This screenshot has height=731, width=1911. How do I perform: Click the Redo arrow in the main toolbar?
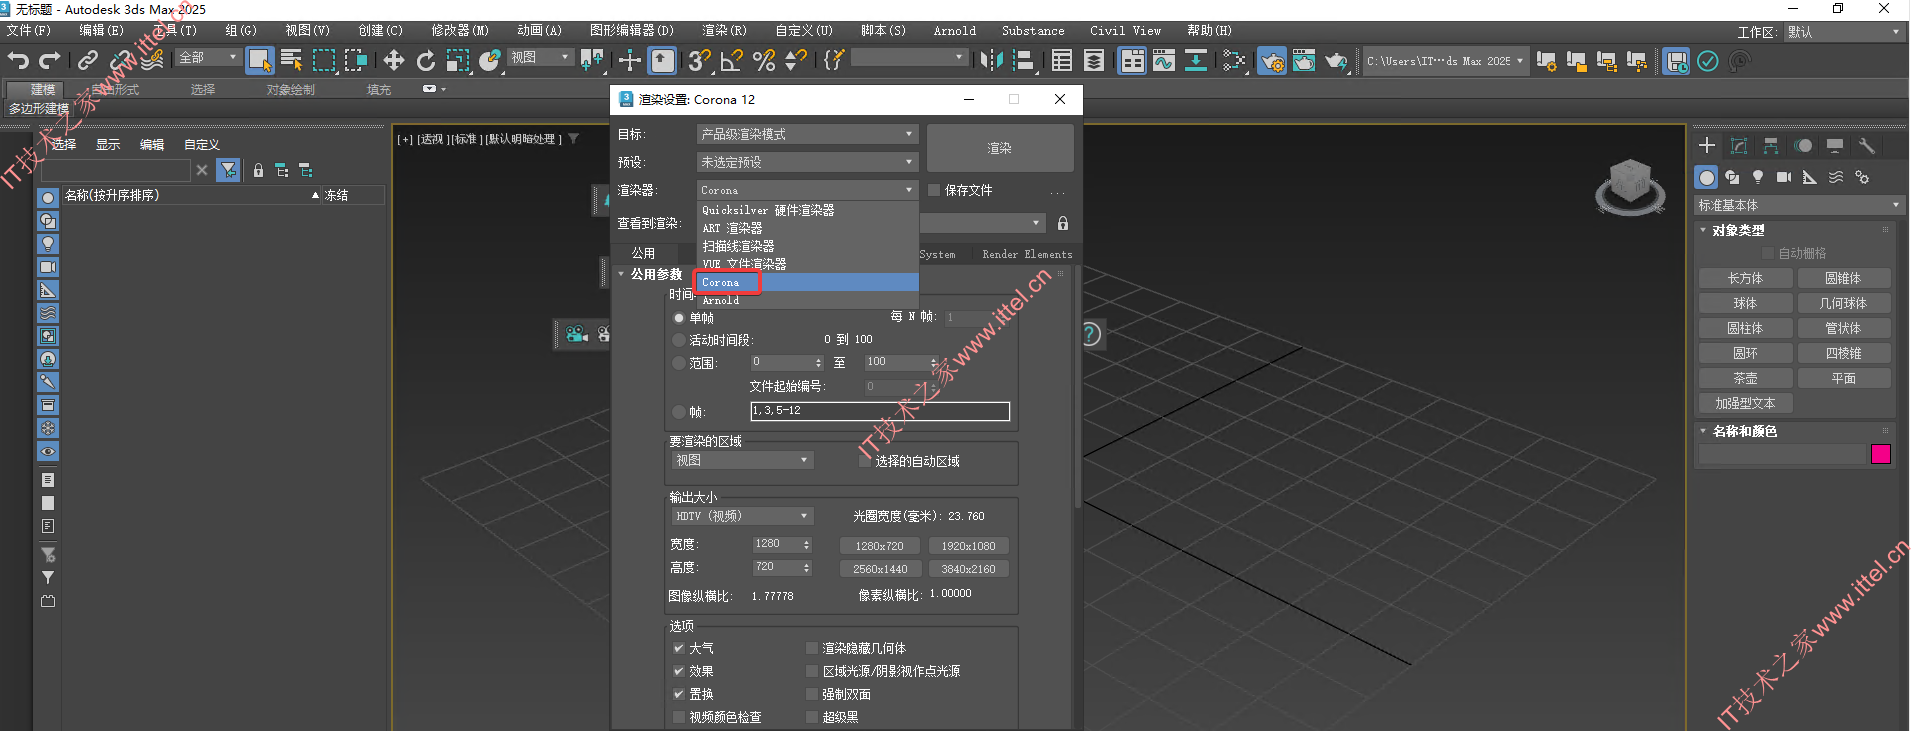[x=50, y=61]
